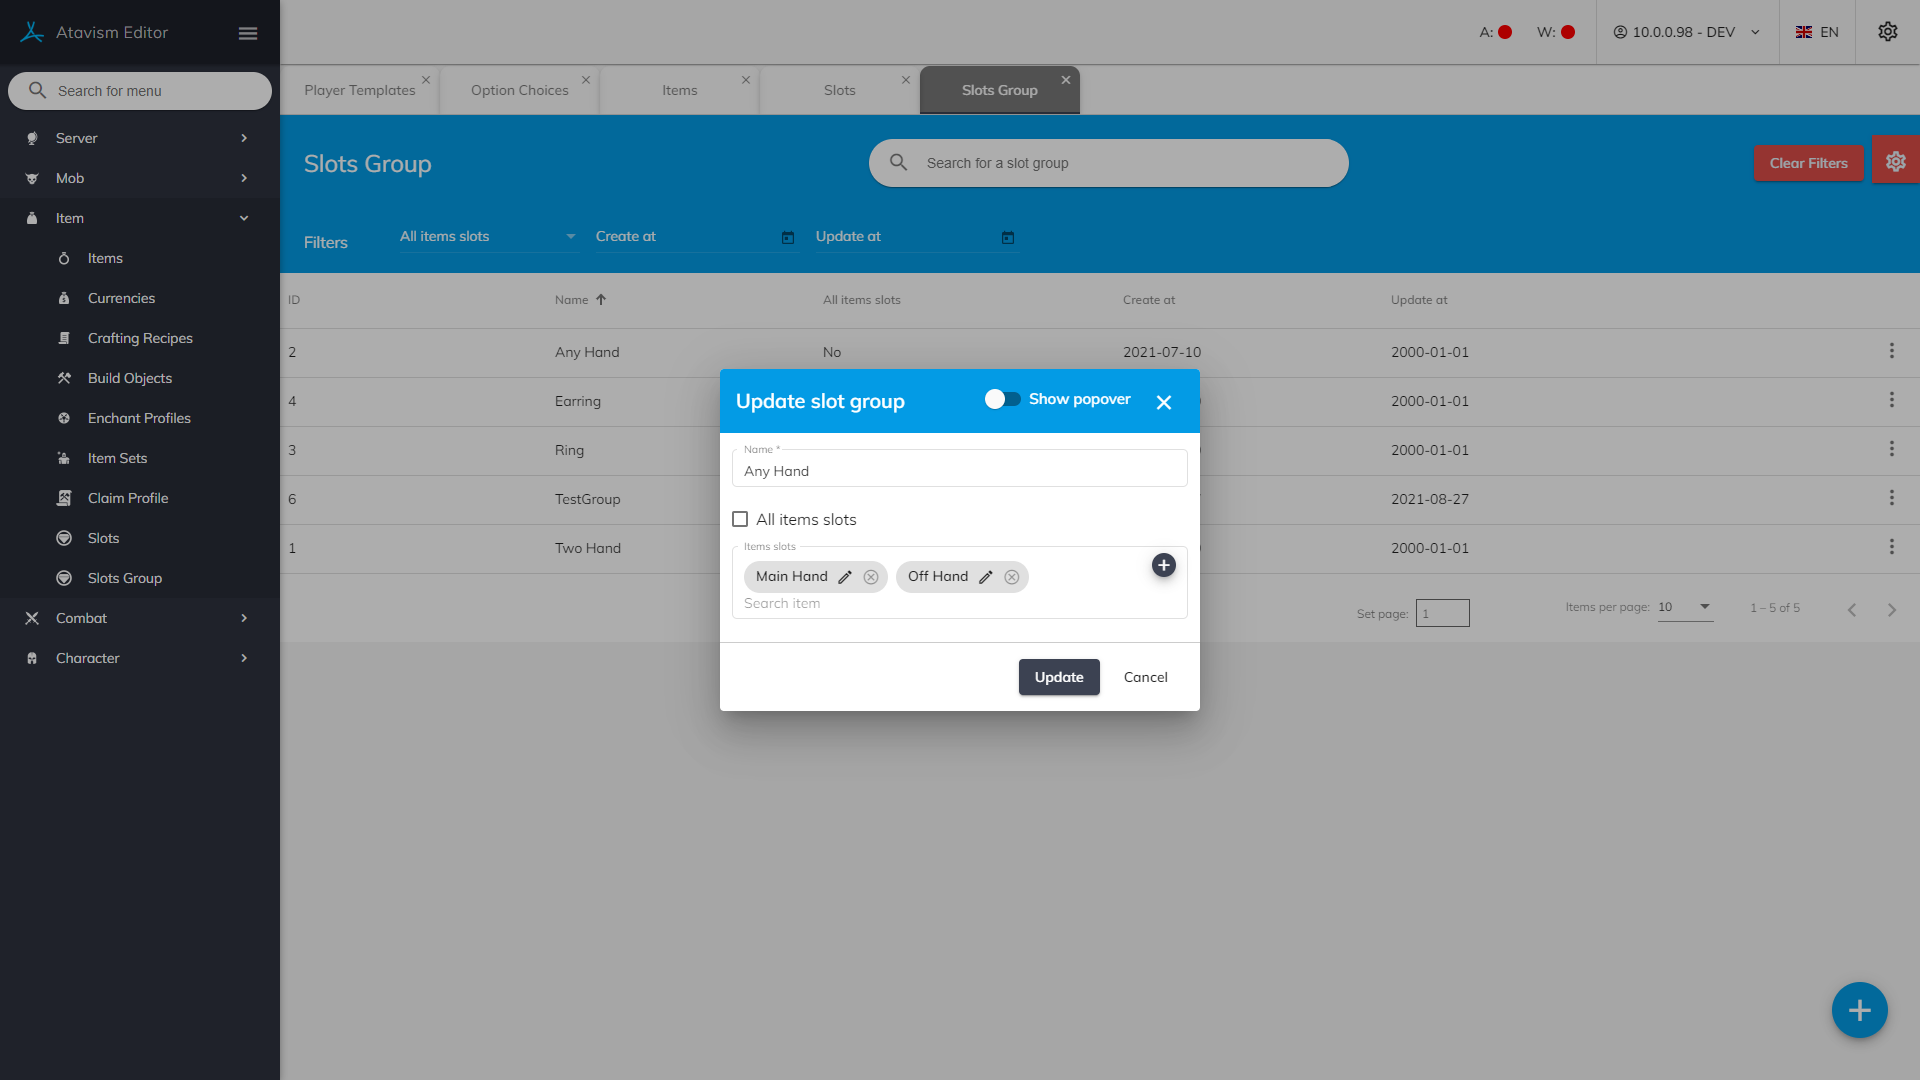Toggle the Show popover switch
Image resolution: width=1920 pixels, height=1080 pixels.
1002,399
